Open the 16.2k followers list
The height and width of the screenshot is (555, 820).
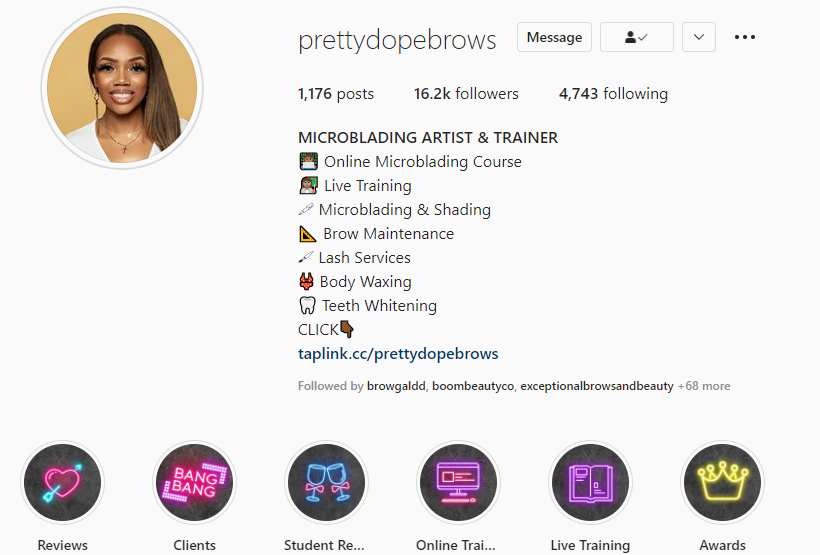pos(466,94)
